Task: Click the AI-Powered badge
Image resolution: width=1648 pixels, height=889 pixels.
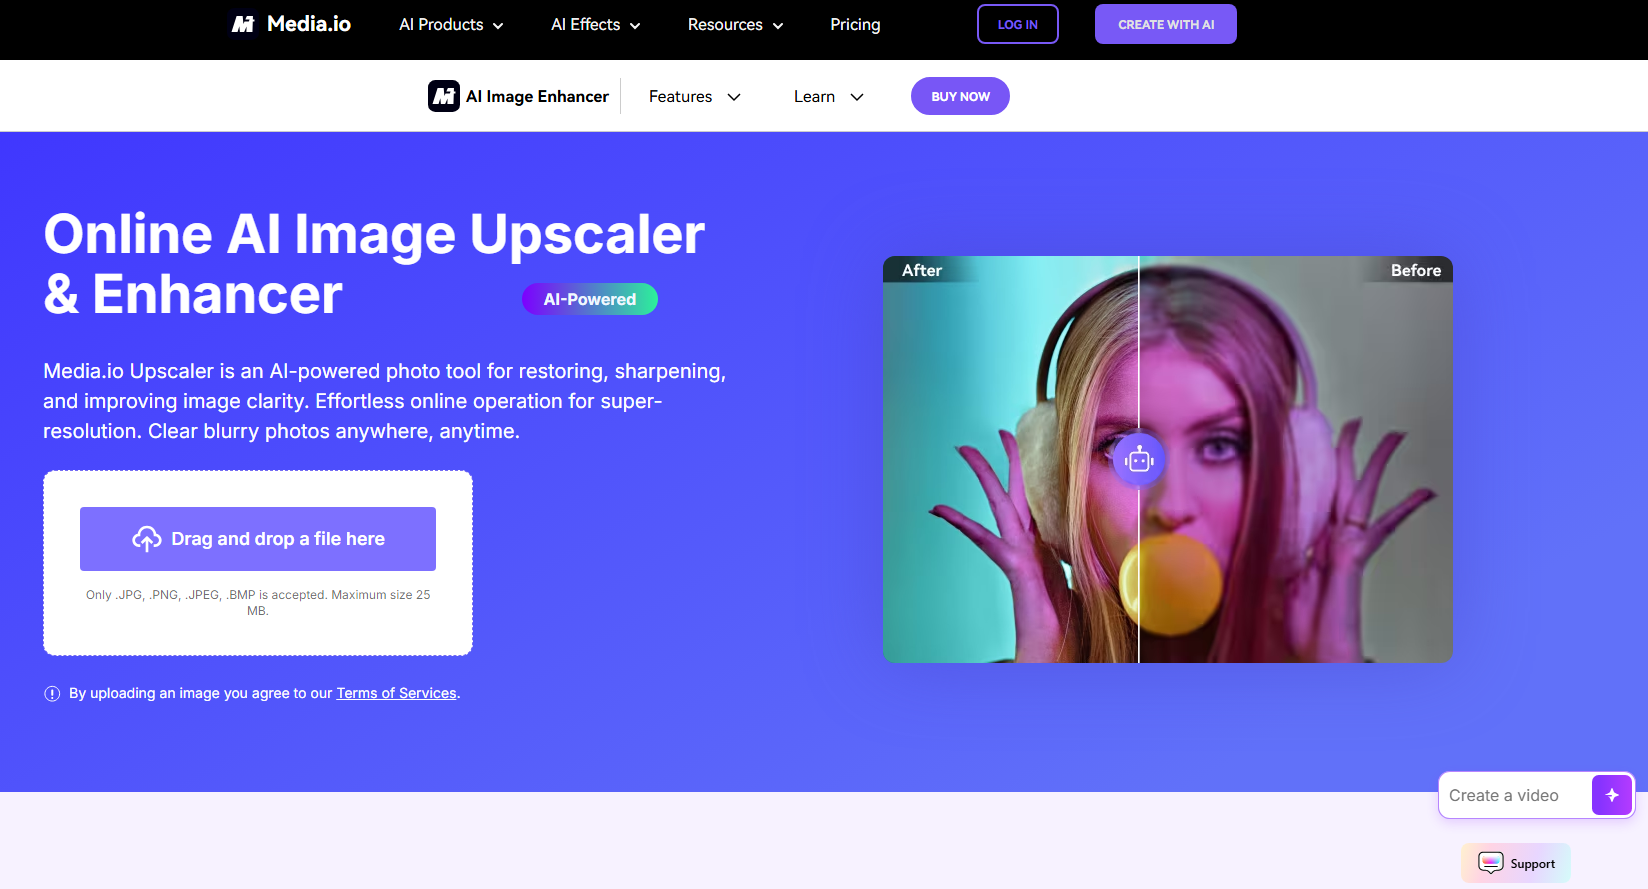Action: 590,299
